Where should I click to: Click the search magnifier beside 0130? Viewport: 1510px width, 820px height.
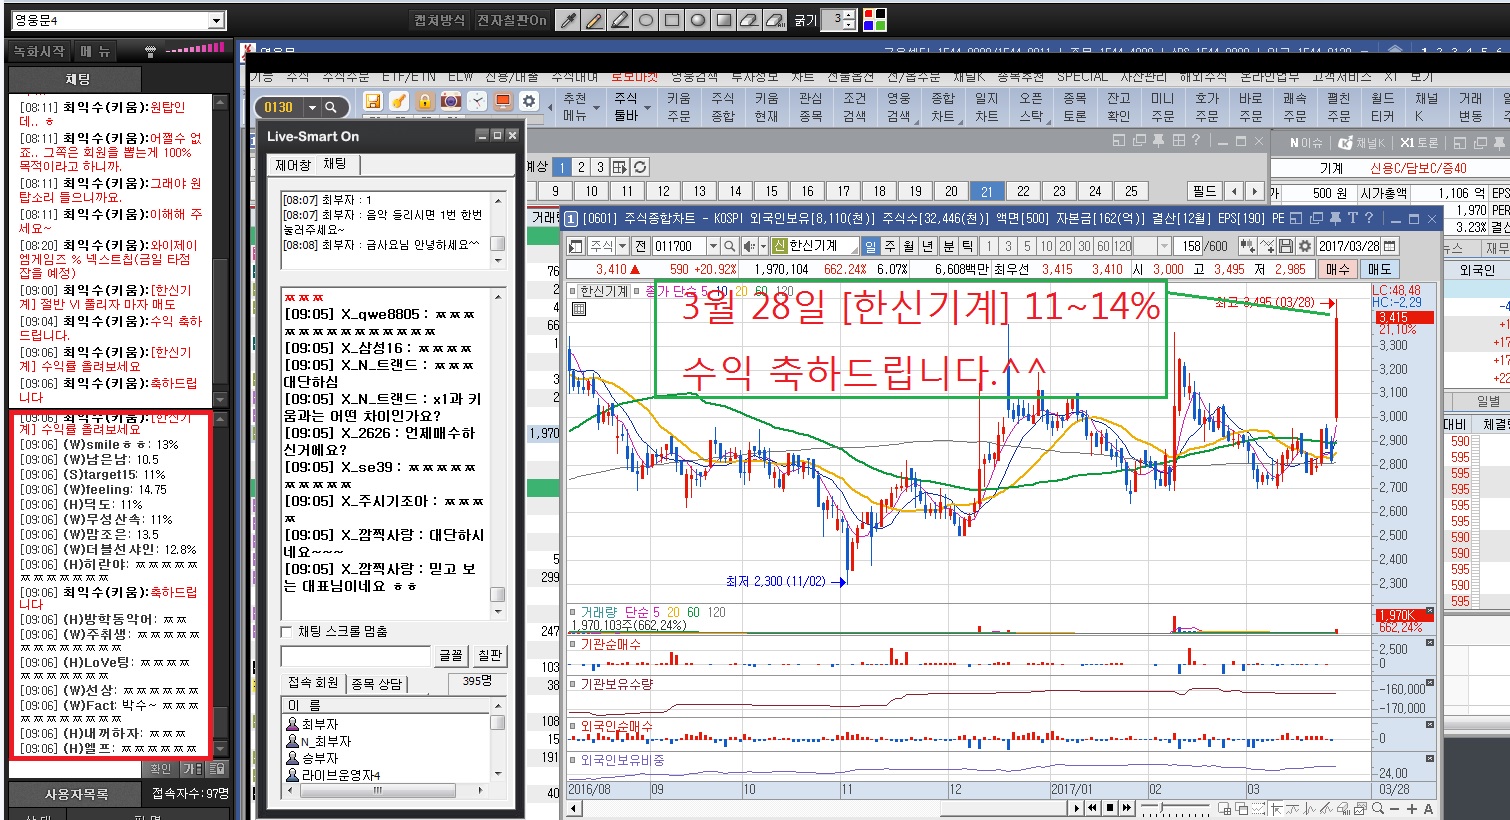point(331,107)
